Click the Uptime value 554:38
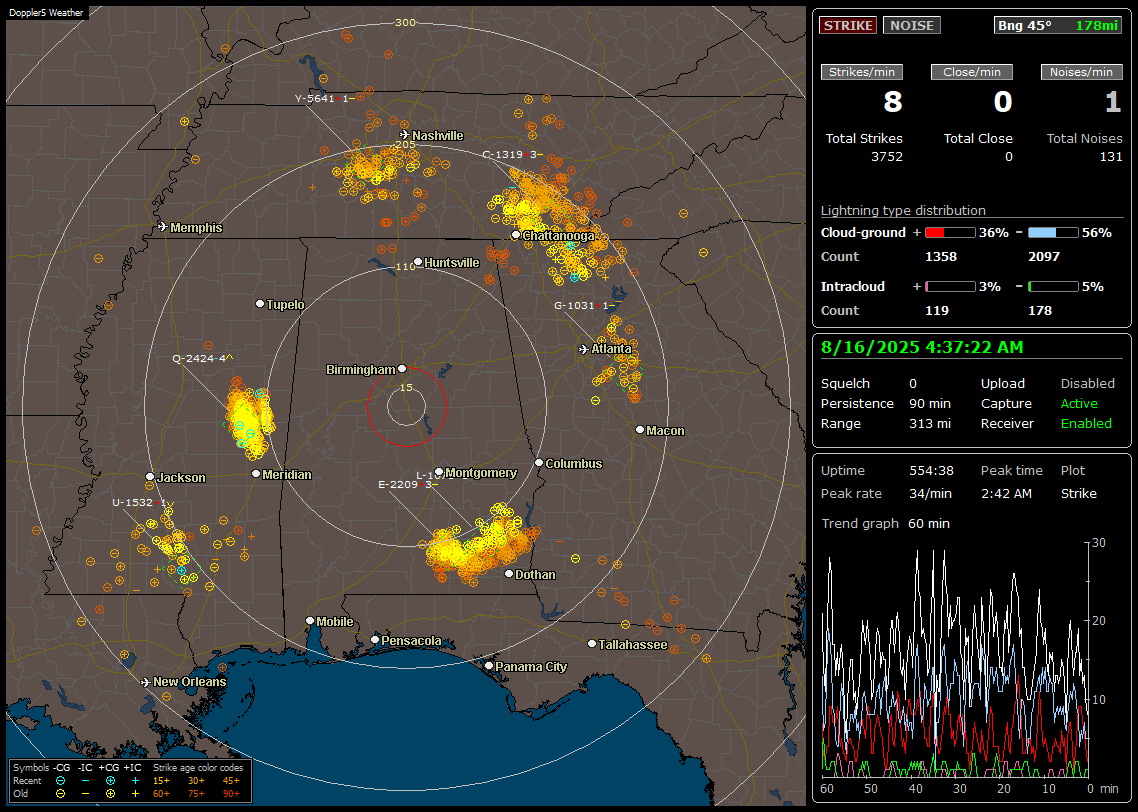Viewport: 1138px width, 812px height. (x=931, y=471)
